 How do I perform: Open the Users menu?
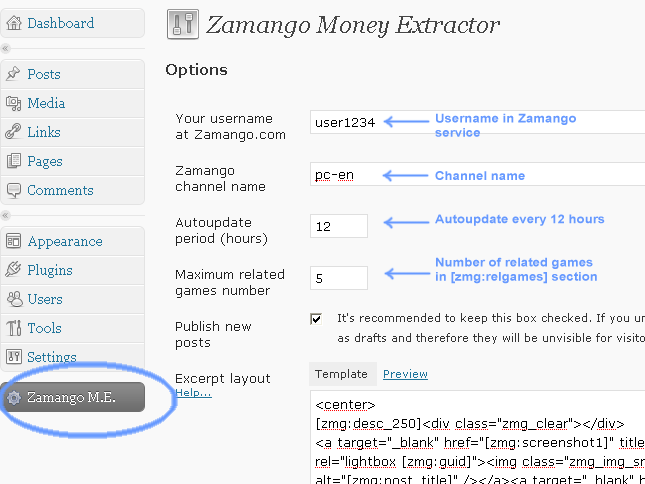tap(72, 299)
